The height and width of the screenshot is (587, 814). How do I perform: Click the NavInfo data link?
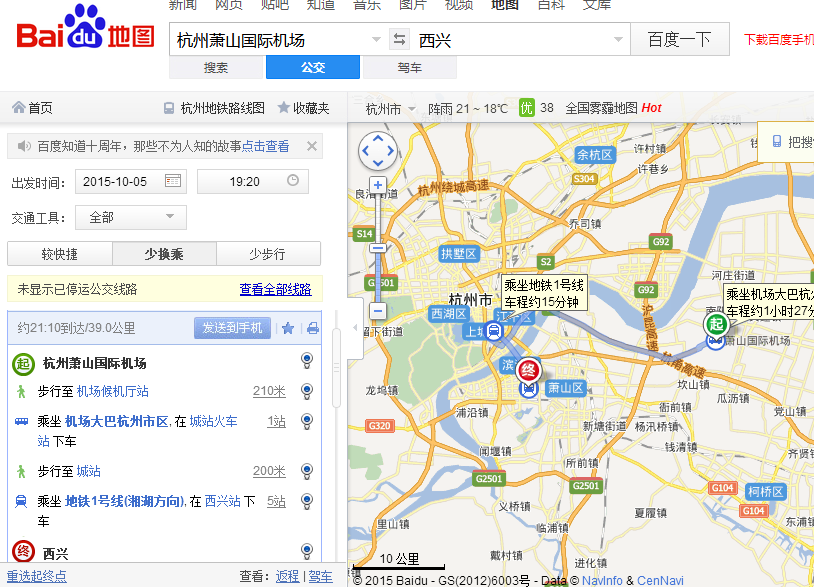point(602,580)
